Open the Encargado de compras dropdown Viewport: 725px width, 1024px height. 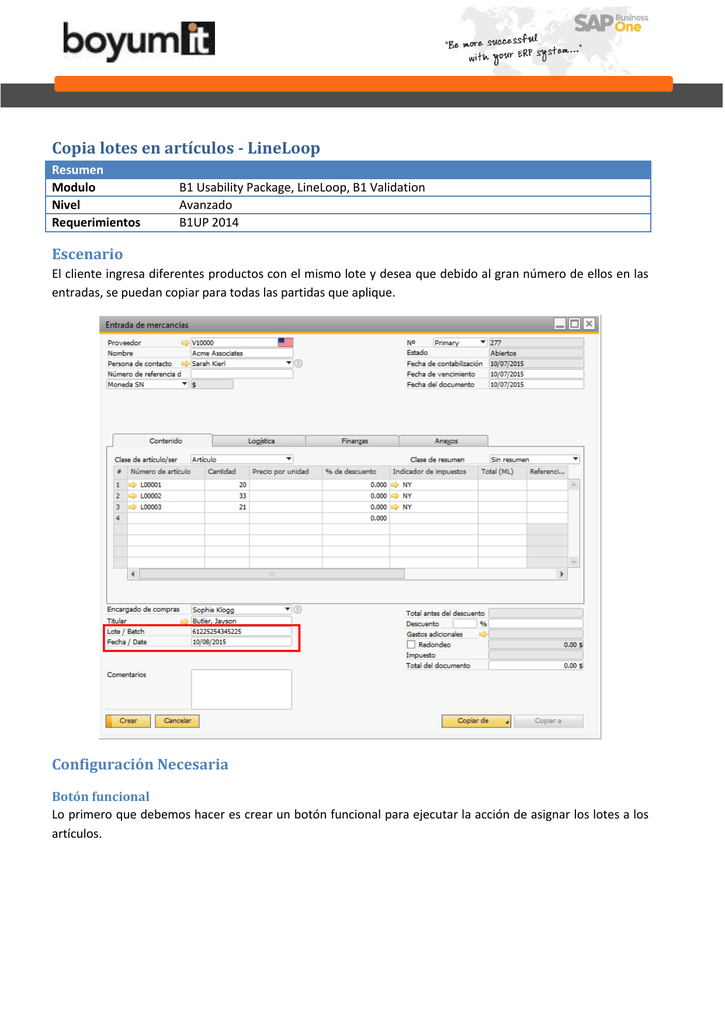pos(287,609)
